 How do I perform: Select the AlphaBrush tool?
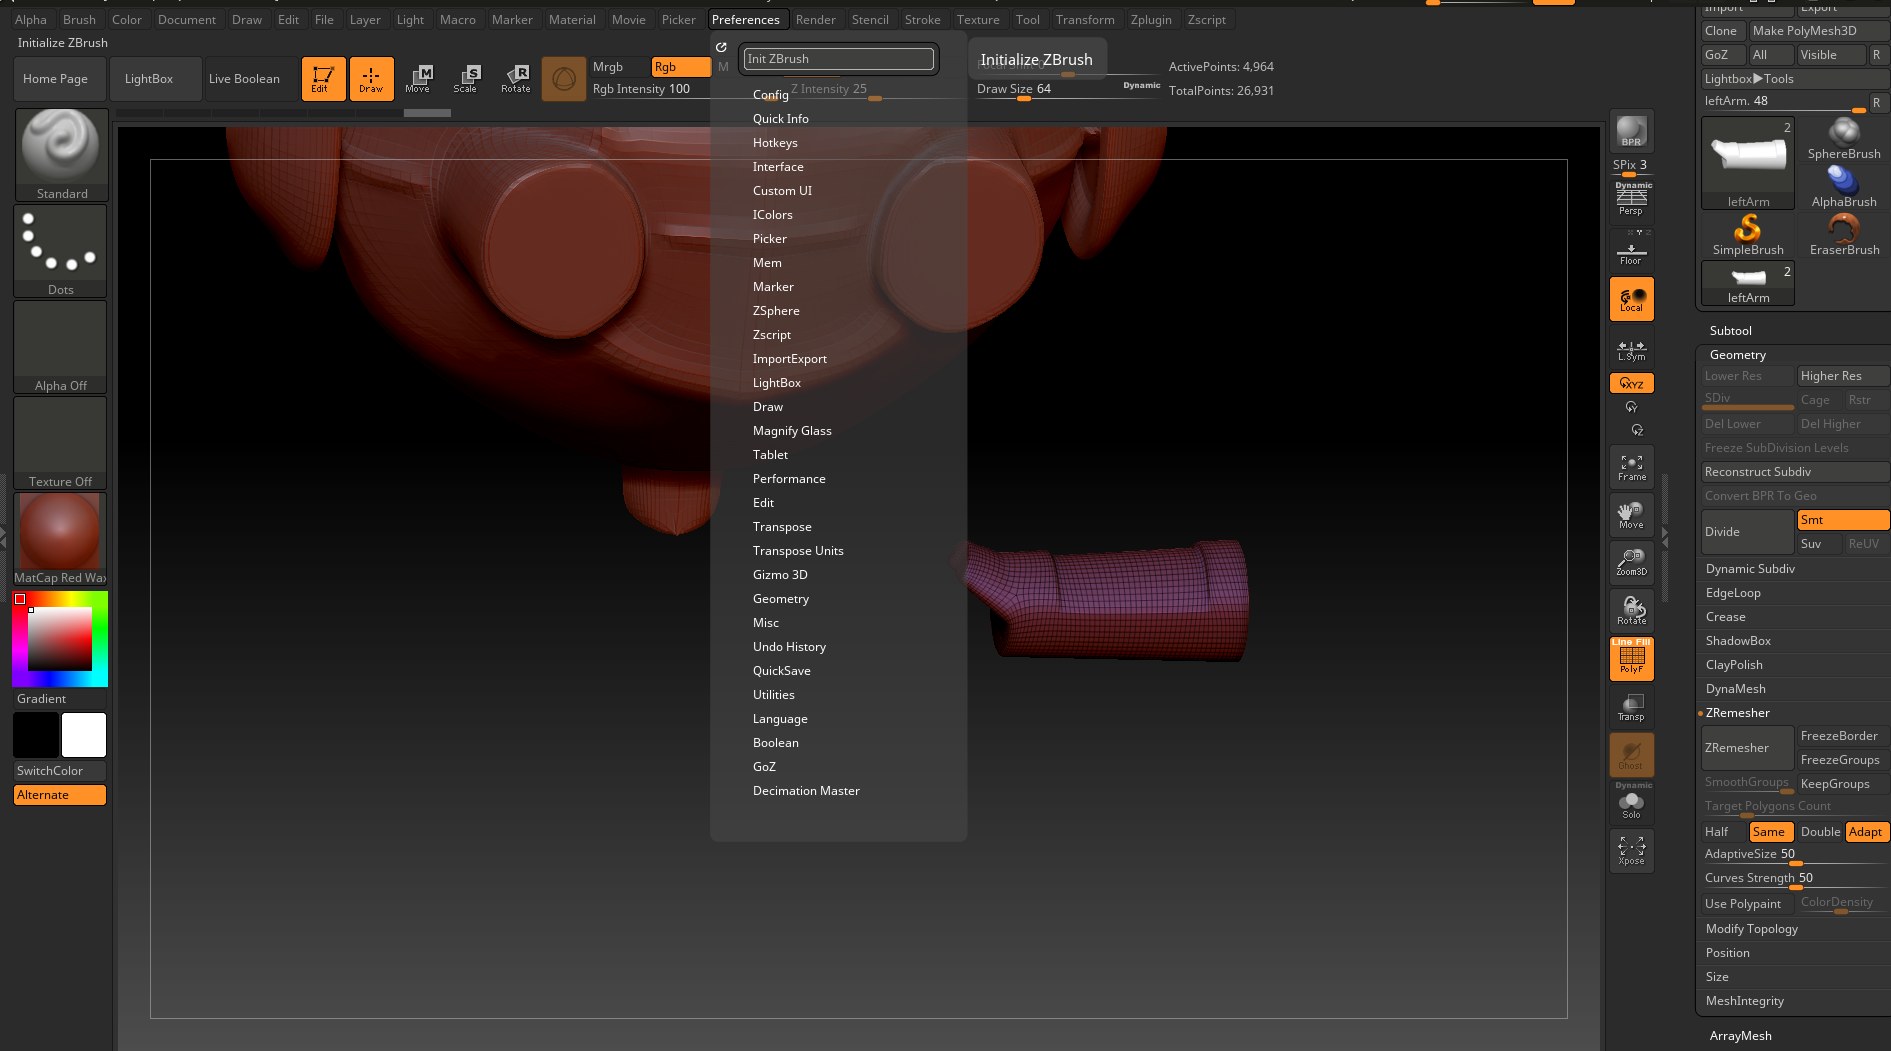pyautogui.click(x=1843, y=187)
